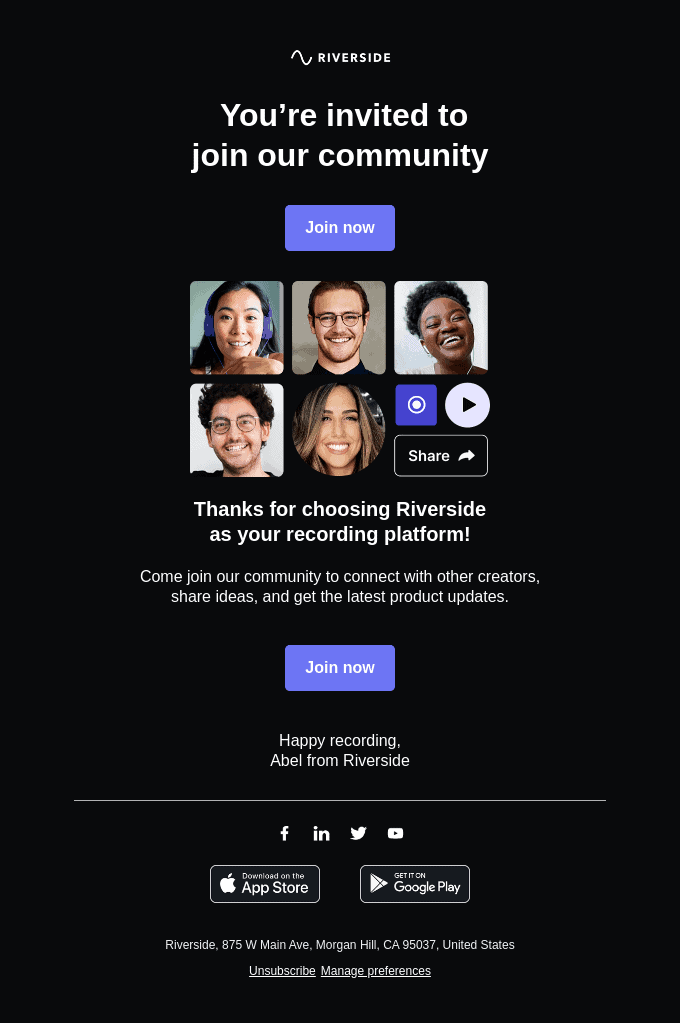Click the Share button with arrow
Image resolution: width=680 pixels, height=1023 pixels.
[x=441, y=455]
